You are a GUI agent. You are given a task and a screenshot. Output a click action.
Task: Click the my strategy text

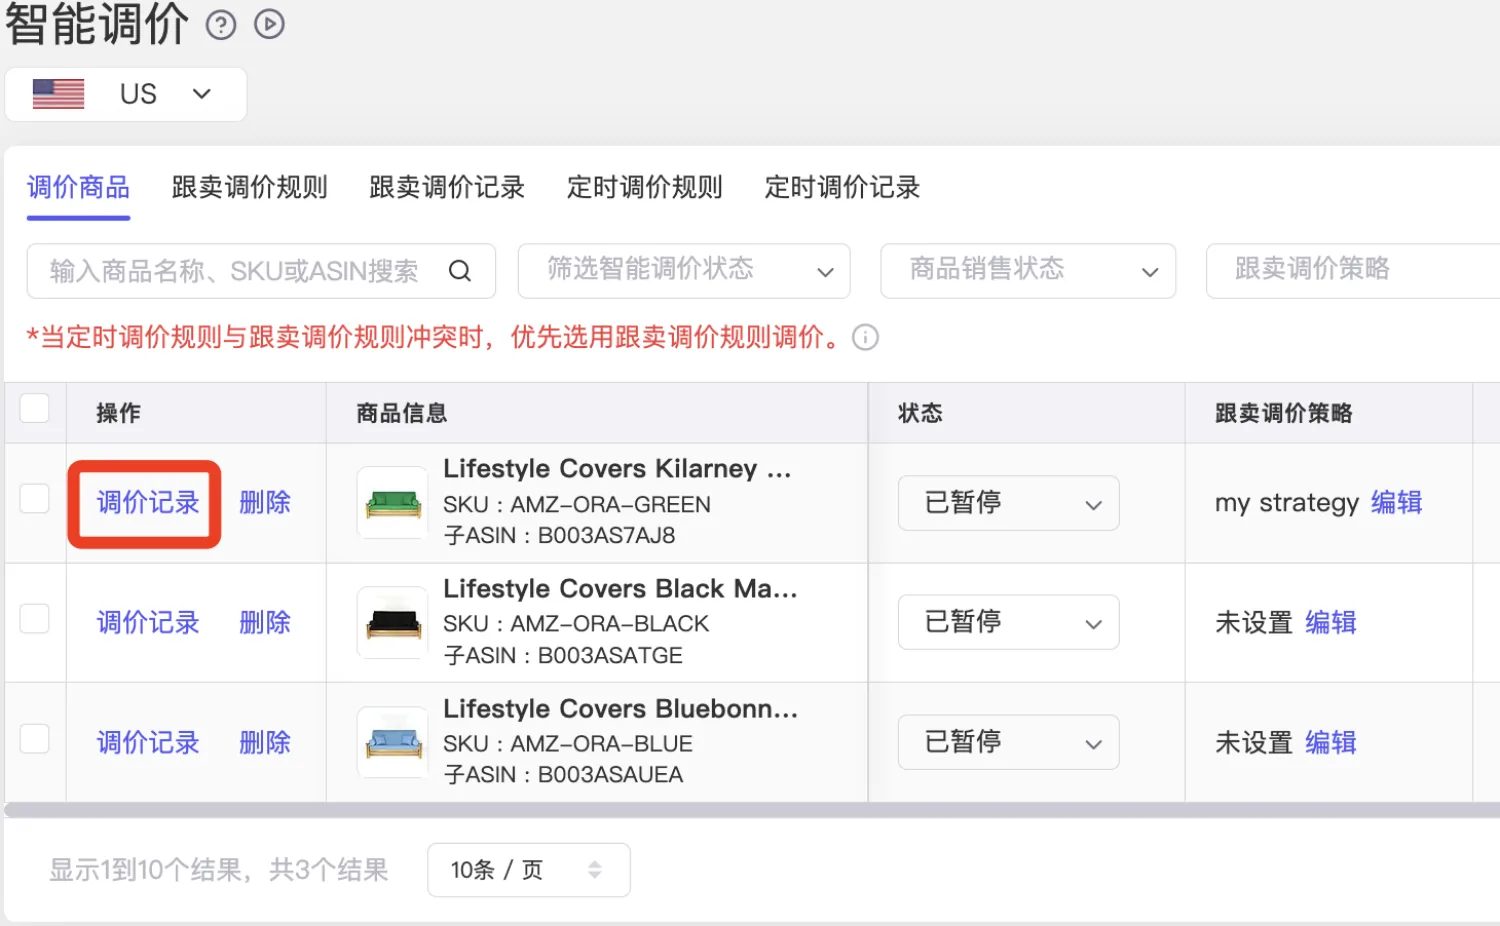tap(1287, 503)
